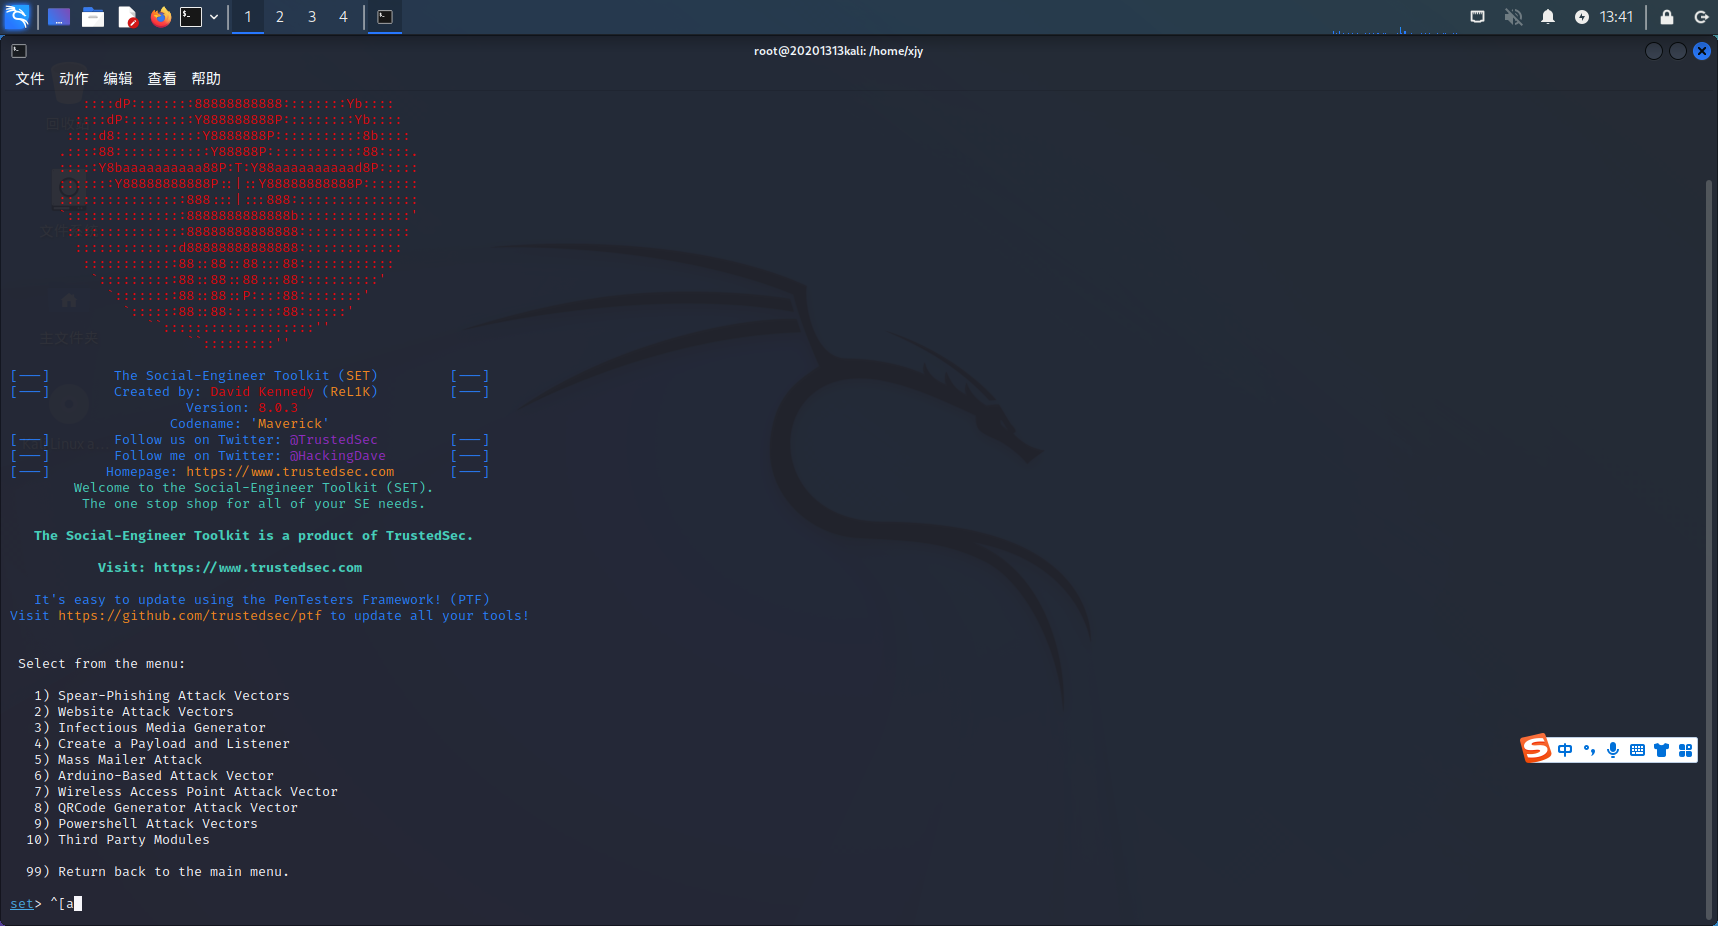Switch to workspace 1
The height and width of the screenshot is (926, 1718).
point(248,17)
